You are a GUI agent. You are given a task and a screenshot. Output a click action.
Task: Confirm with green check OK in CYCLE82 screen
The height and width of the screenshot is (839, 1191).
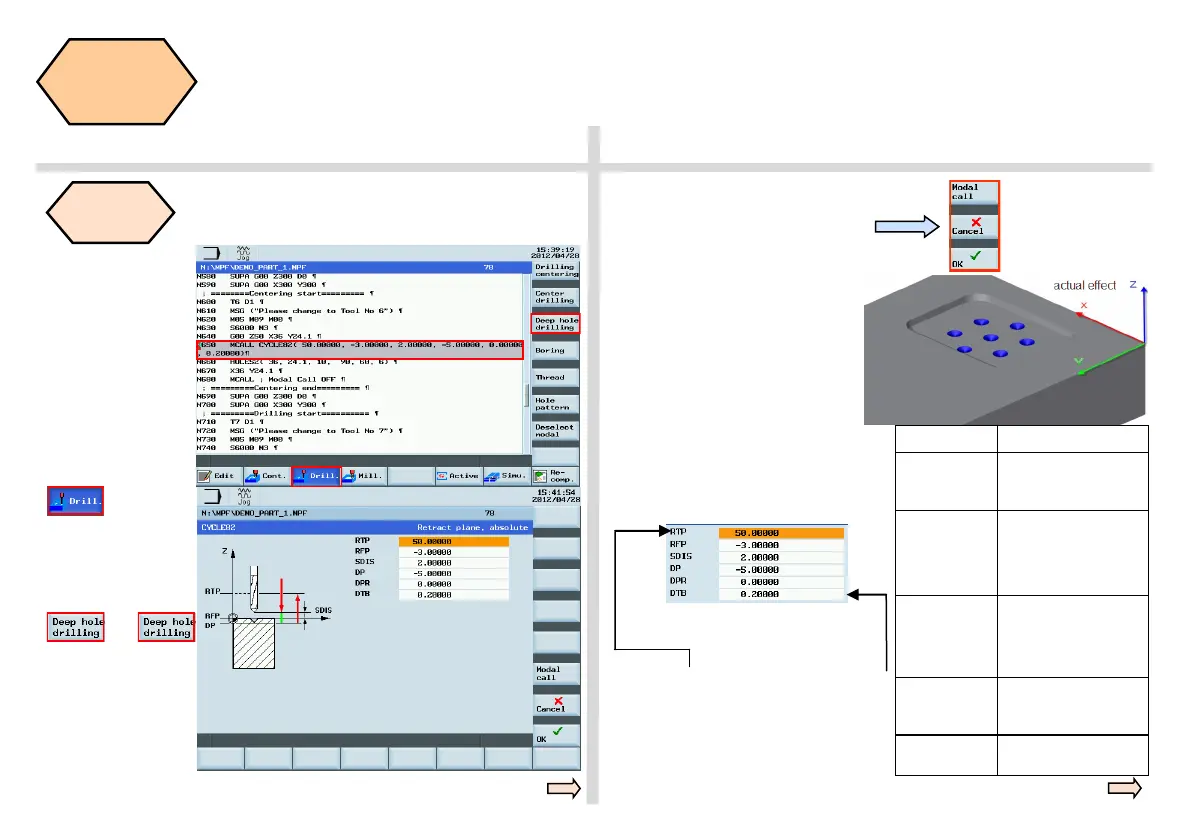pyautogui.click(x=557, y=735)
